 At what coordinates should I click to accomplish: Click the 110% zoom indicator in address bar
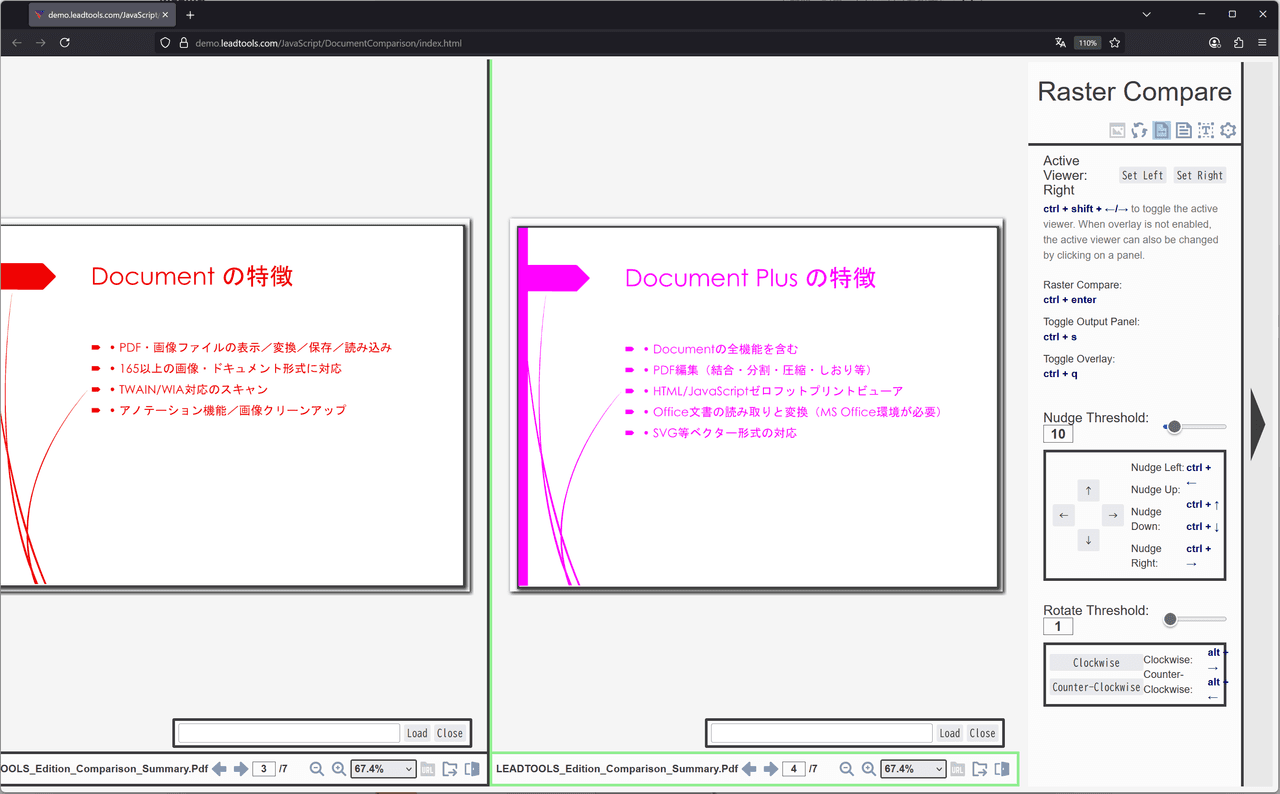pyautogui.click(x=1088, y=43)
